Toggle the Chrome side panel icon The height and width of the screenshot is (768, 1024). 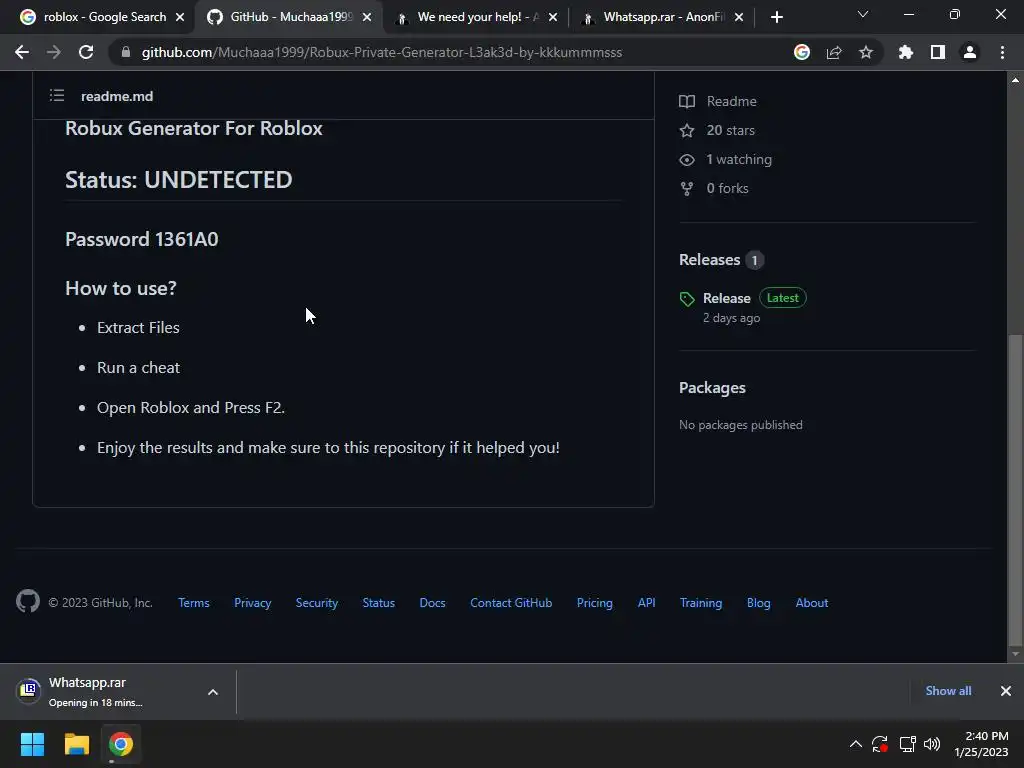938,52
